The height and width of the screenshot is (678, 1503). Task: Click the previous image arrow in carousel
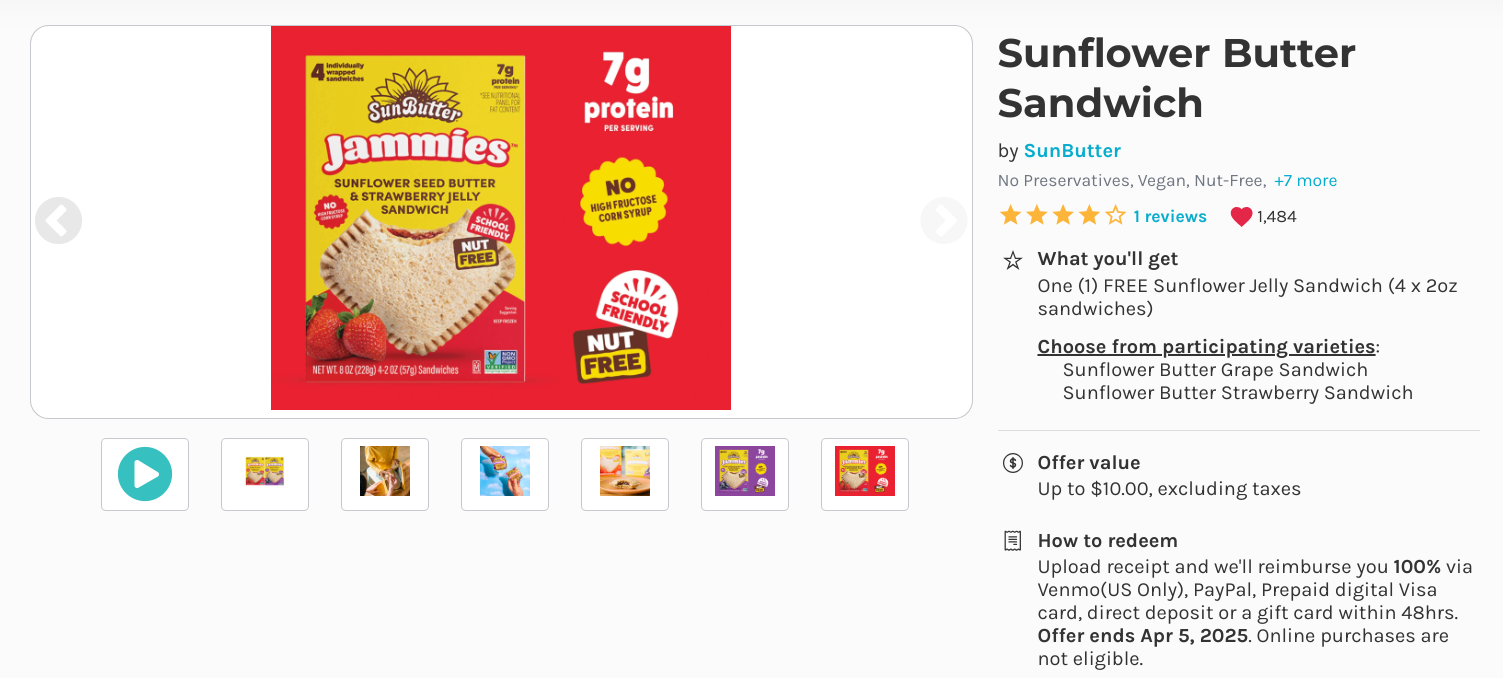tap(58, 221)
